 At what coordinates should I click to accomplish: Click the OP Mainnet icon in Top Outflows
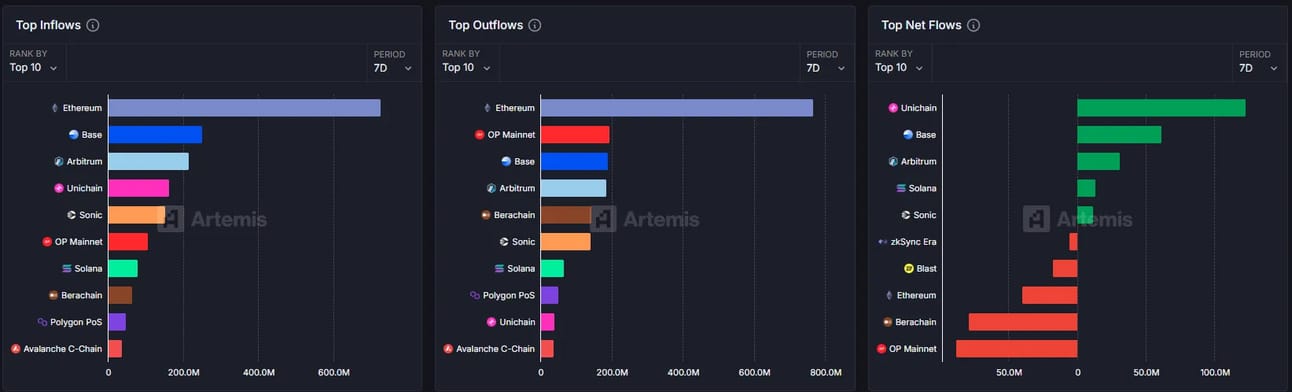coord(479,135)
